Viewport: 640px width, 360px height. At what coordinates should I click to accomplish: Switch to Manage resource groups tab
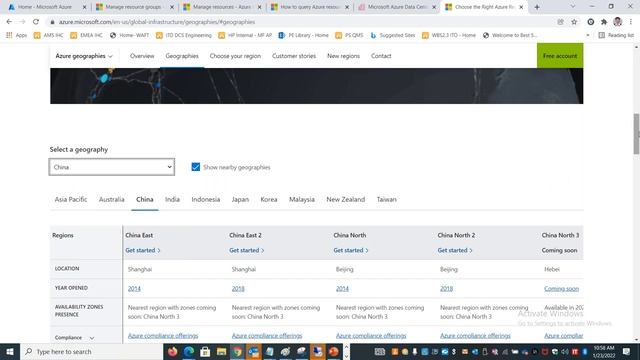134,7
